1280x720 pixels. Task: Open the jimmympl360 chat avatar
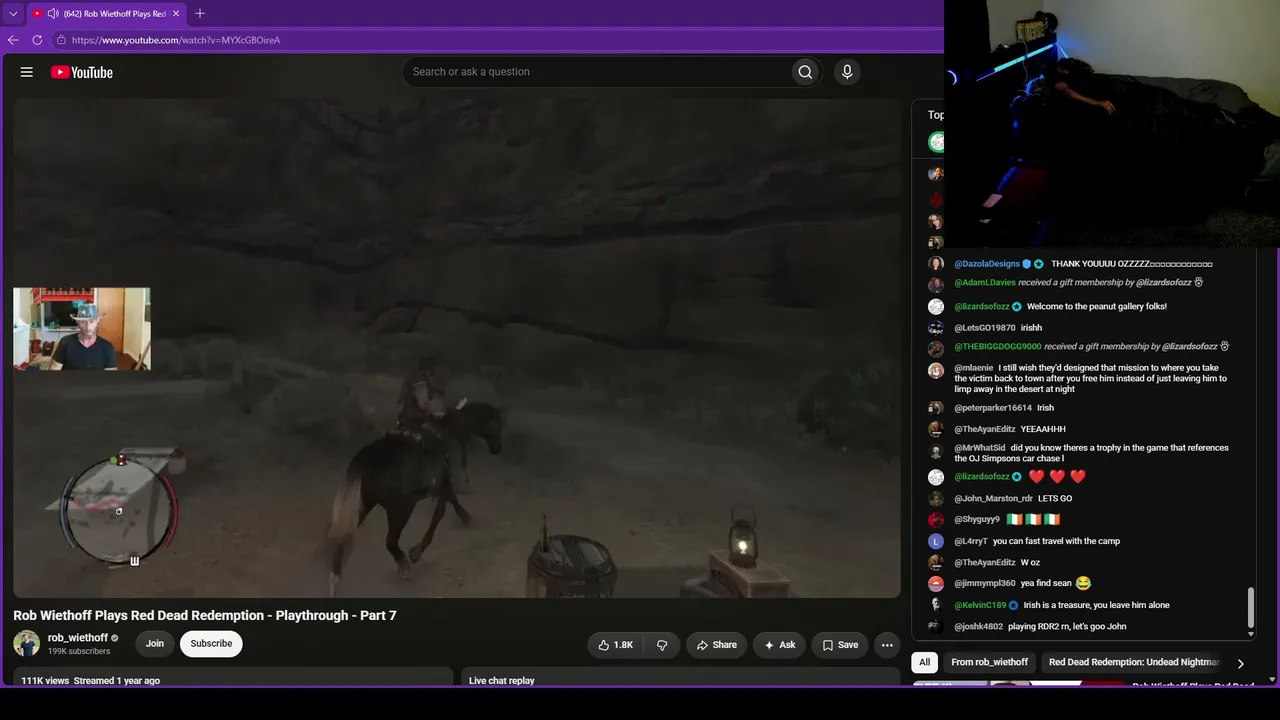pos(936,584)
